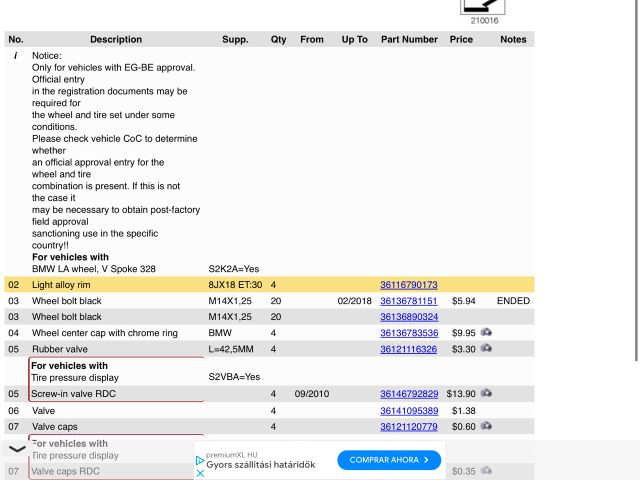Add Wheel center cap to cart
640x480 pixels.
486,333
